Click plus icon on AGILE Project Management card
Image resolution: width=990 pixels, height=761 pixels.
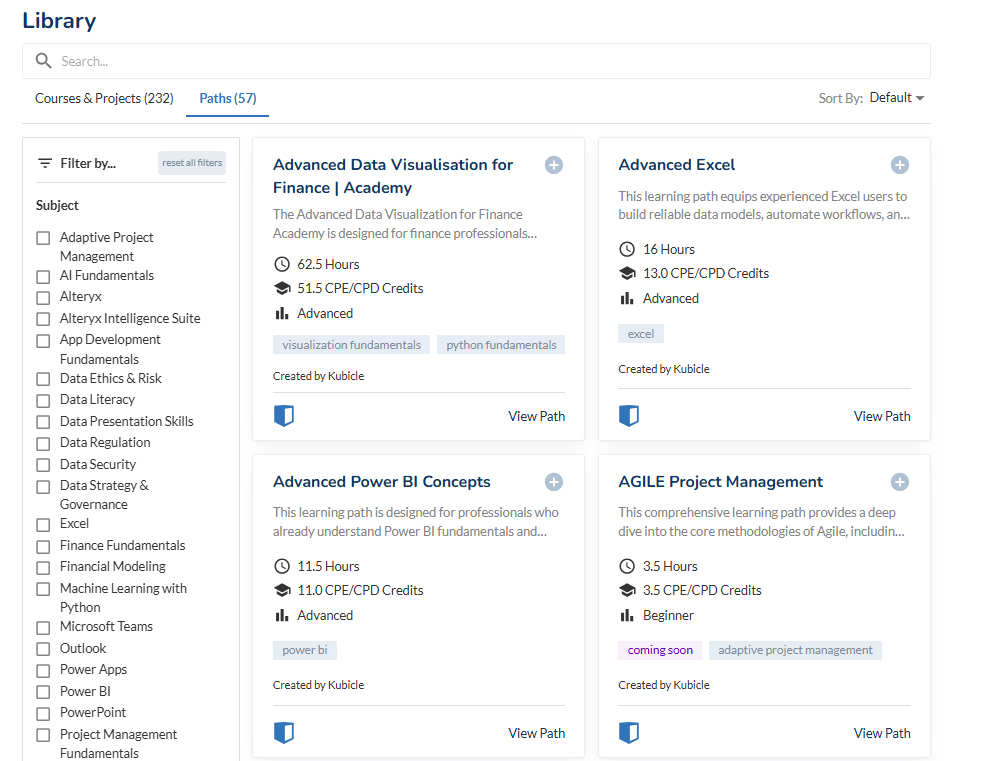click(899, 482)
